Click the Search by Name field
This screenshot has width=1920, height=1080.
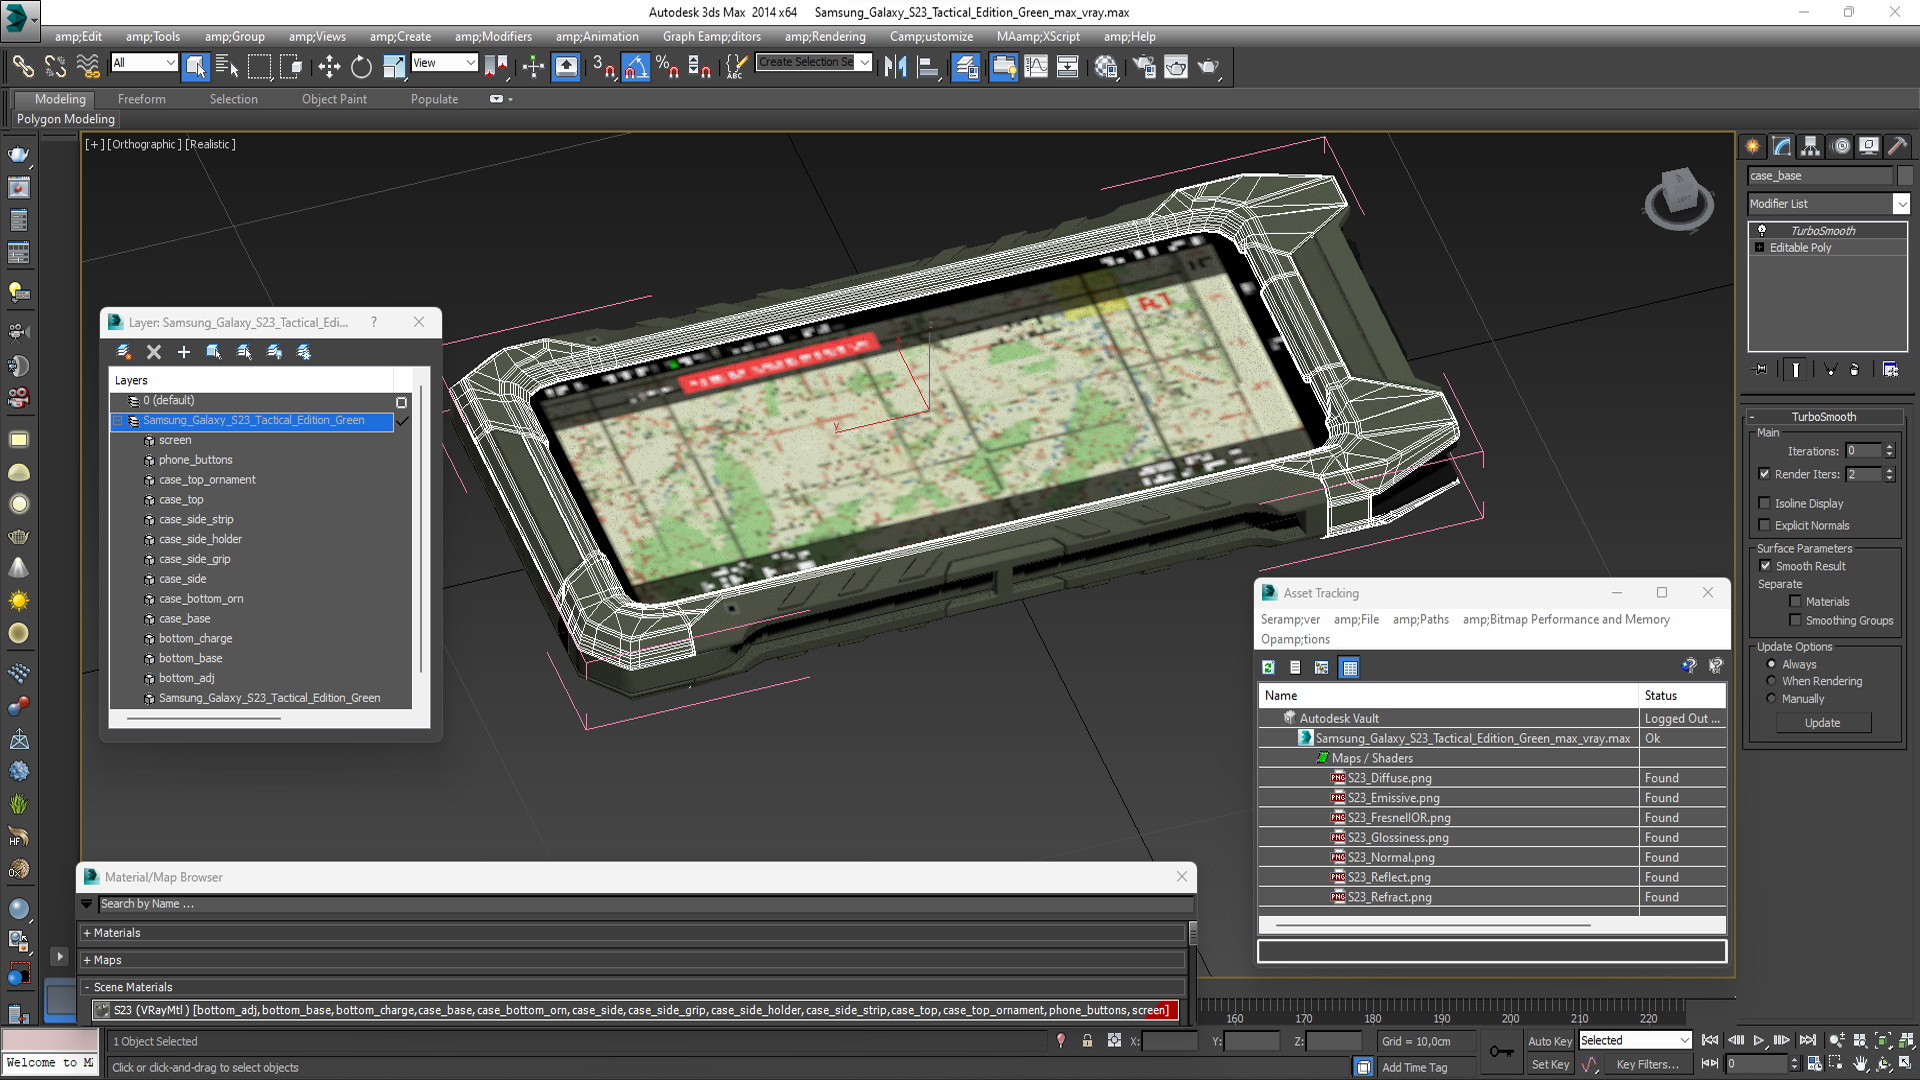[x=645, y=904]
